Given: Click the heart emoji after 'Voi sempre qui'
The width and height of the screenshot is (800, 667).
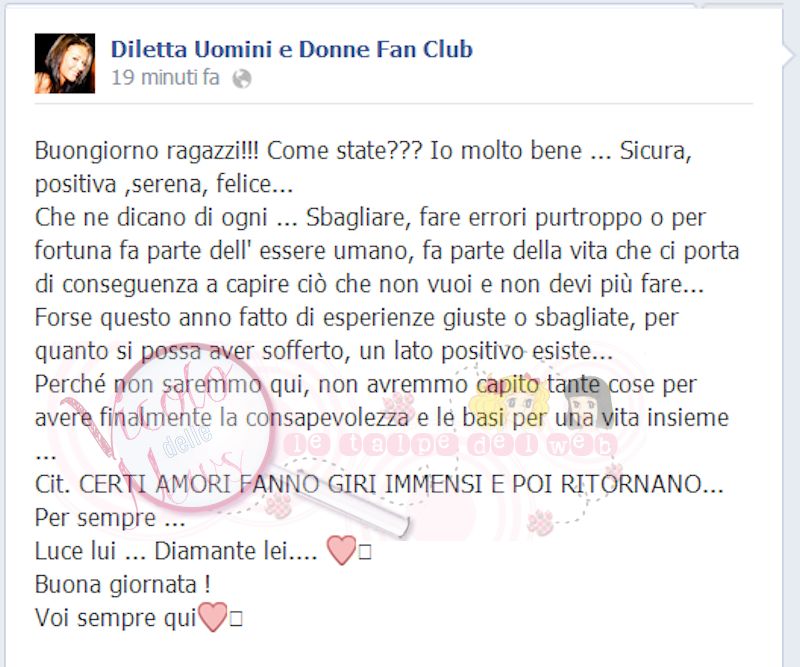Looking at the screenshot, I should tap(212, 617).
